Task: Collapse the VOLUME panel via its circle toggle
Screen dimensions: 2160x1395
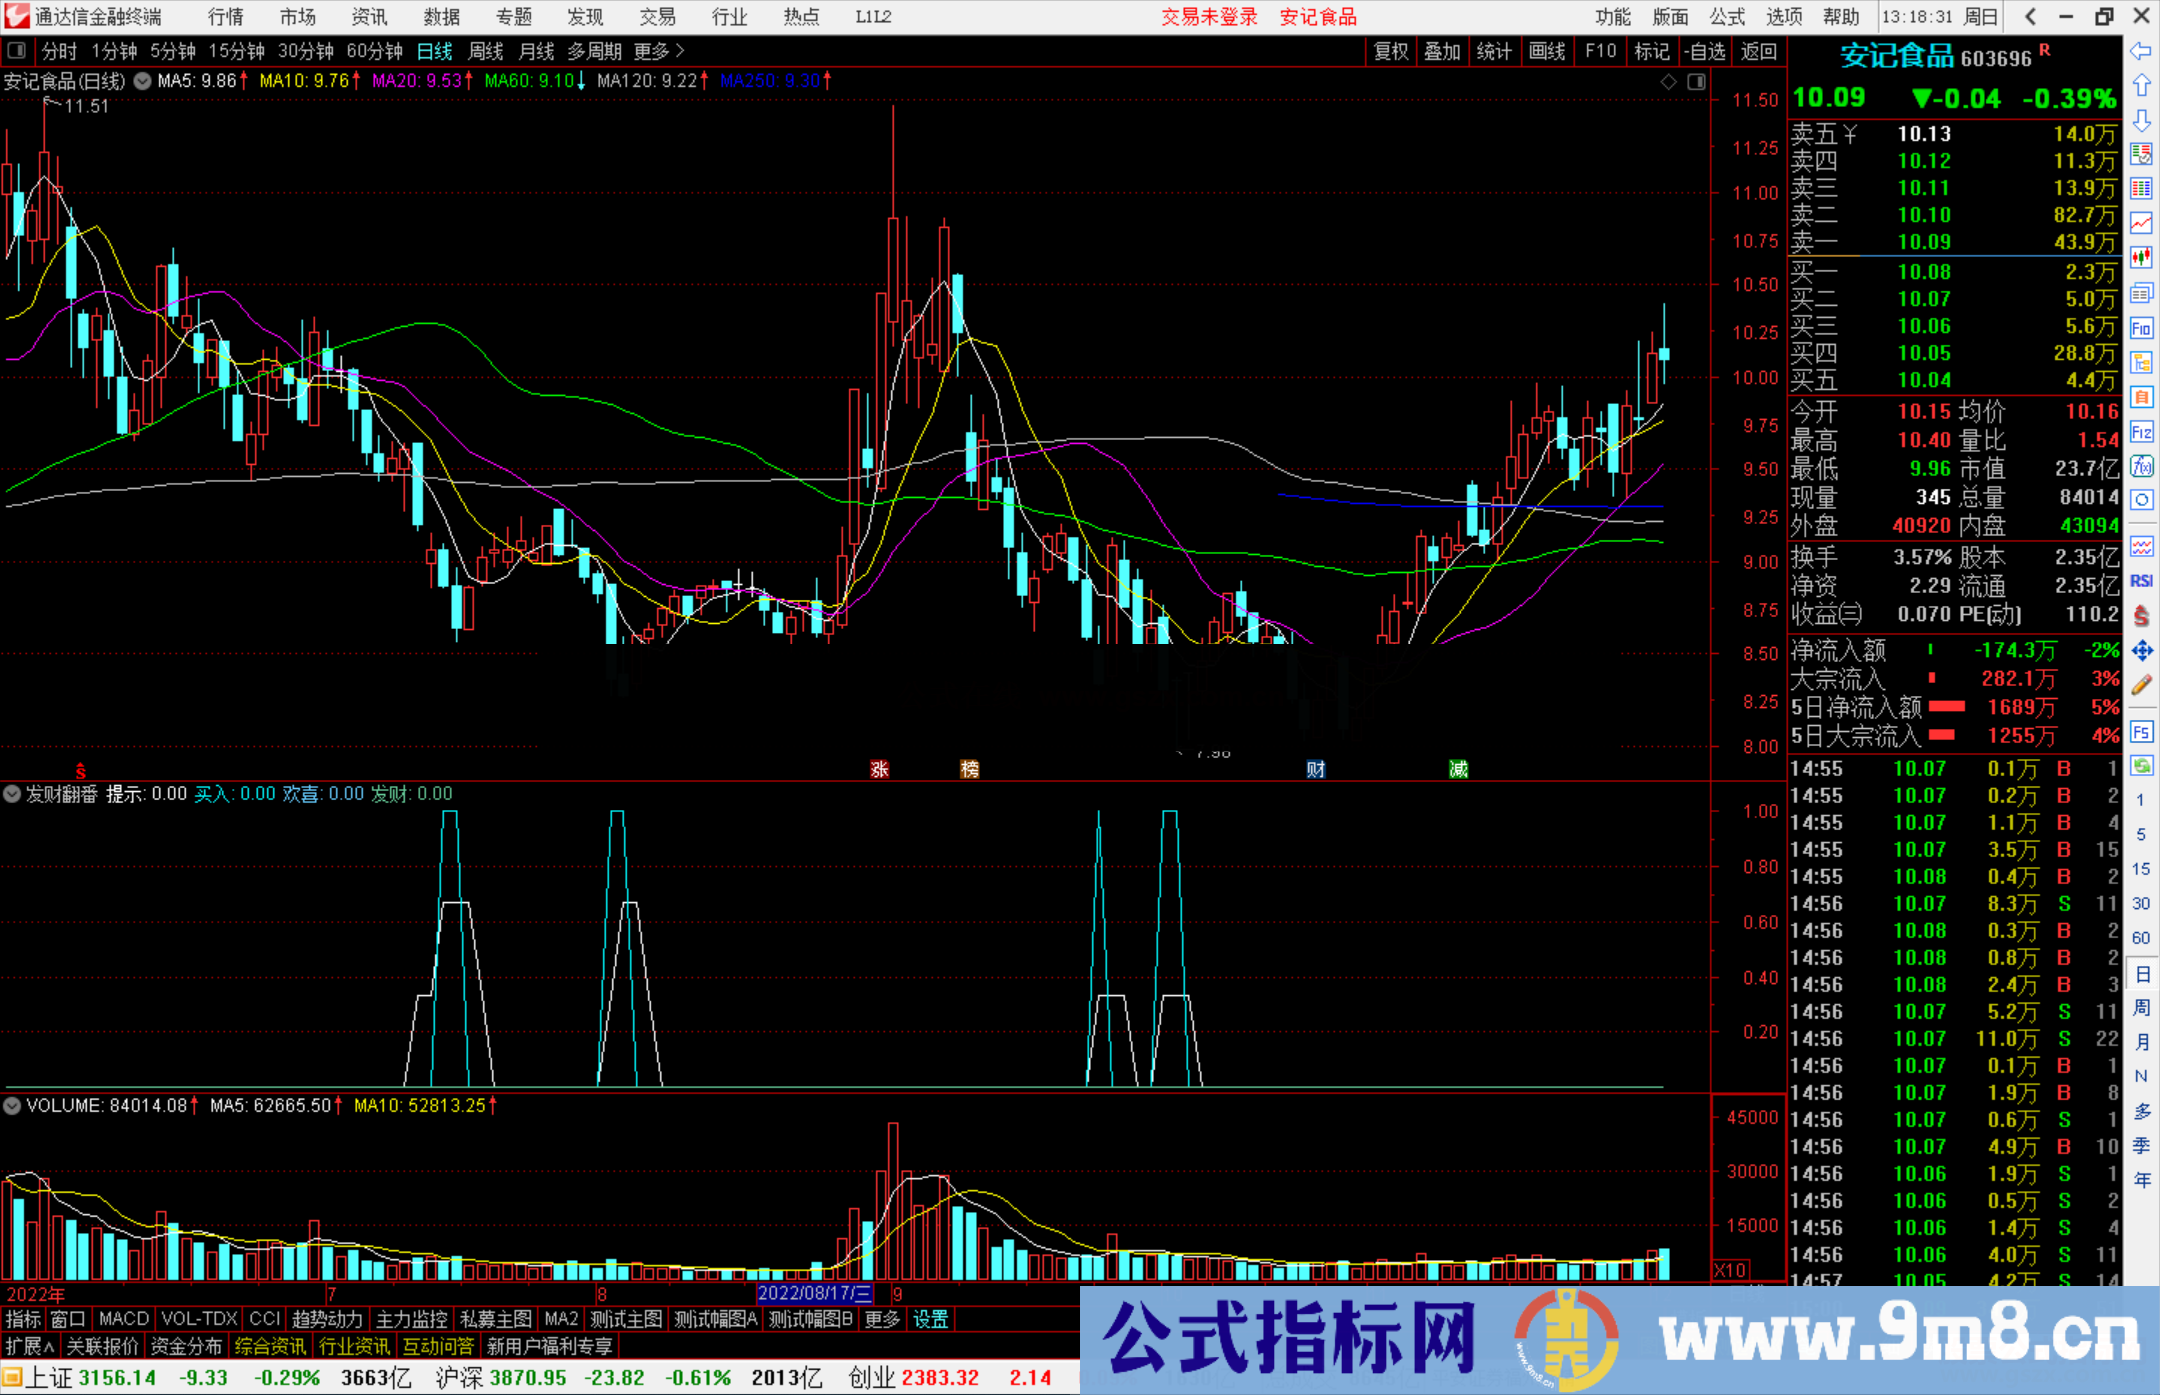Action: 12,1105
